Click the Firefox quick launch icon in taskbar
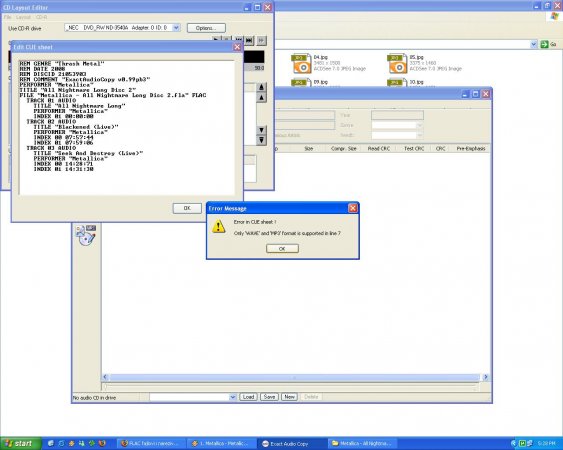 point(102,444)
